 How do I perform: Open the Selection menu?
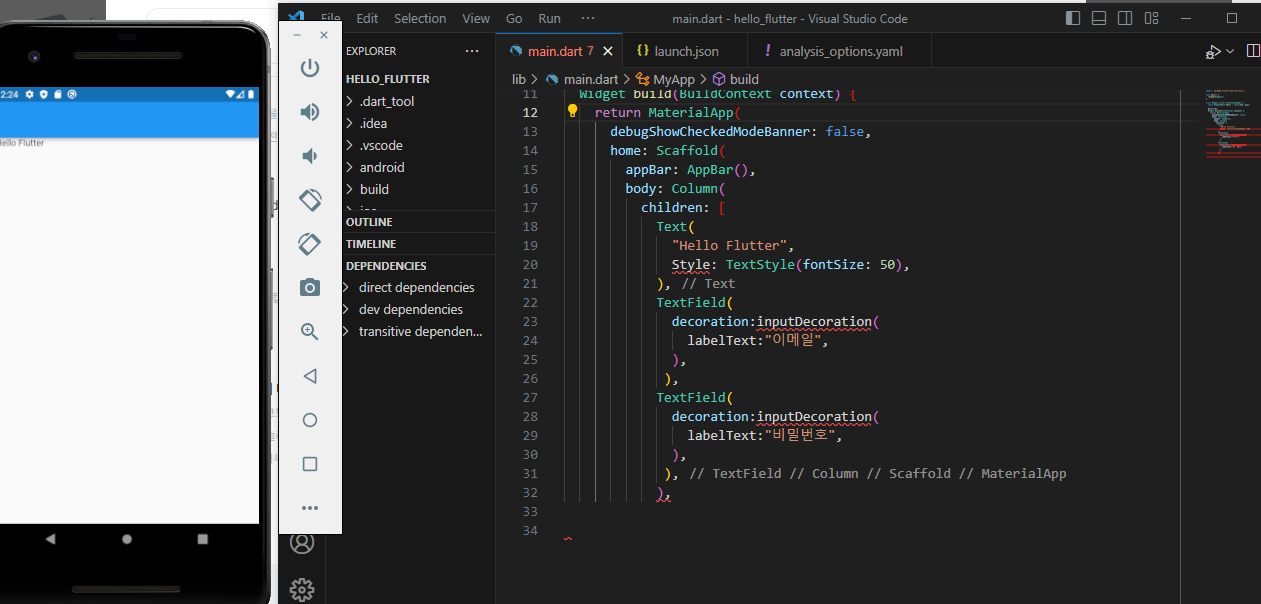pyautogui.click(x=420, y=18)
